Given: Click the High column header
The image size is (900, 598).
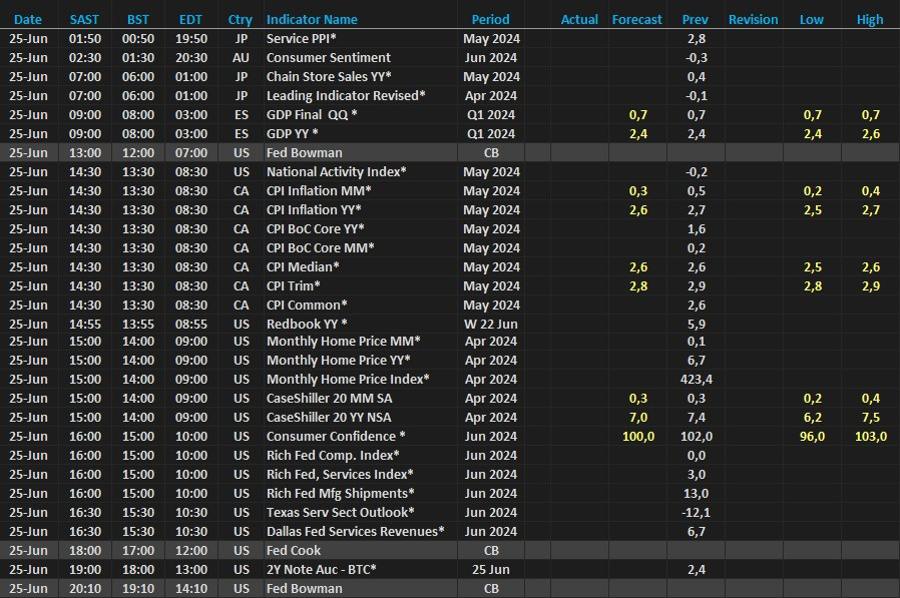Looking at the screenshot, I should click(870, 20).
